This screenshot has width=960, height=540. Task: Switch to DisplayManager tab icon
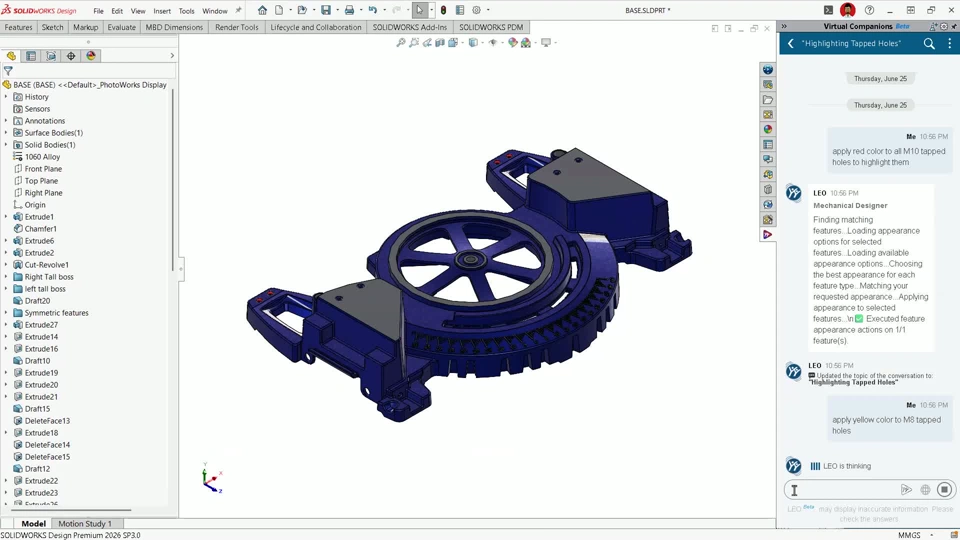[x=91, y=56]
